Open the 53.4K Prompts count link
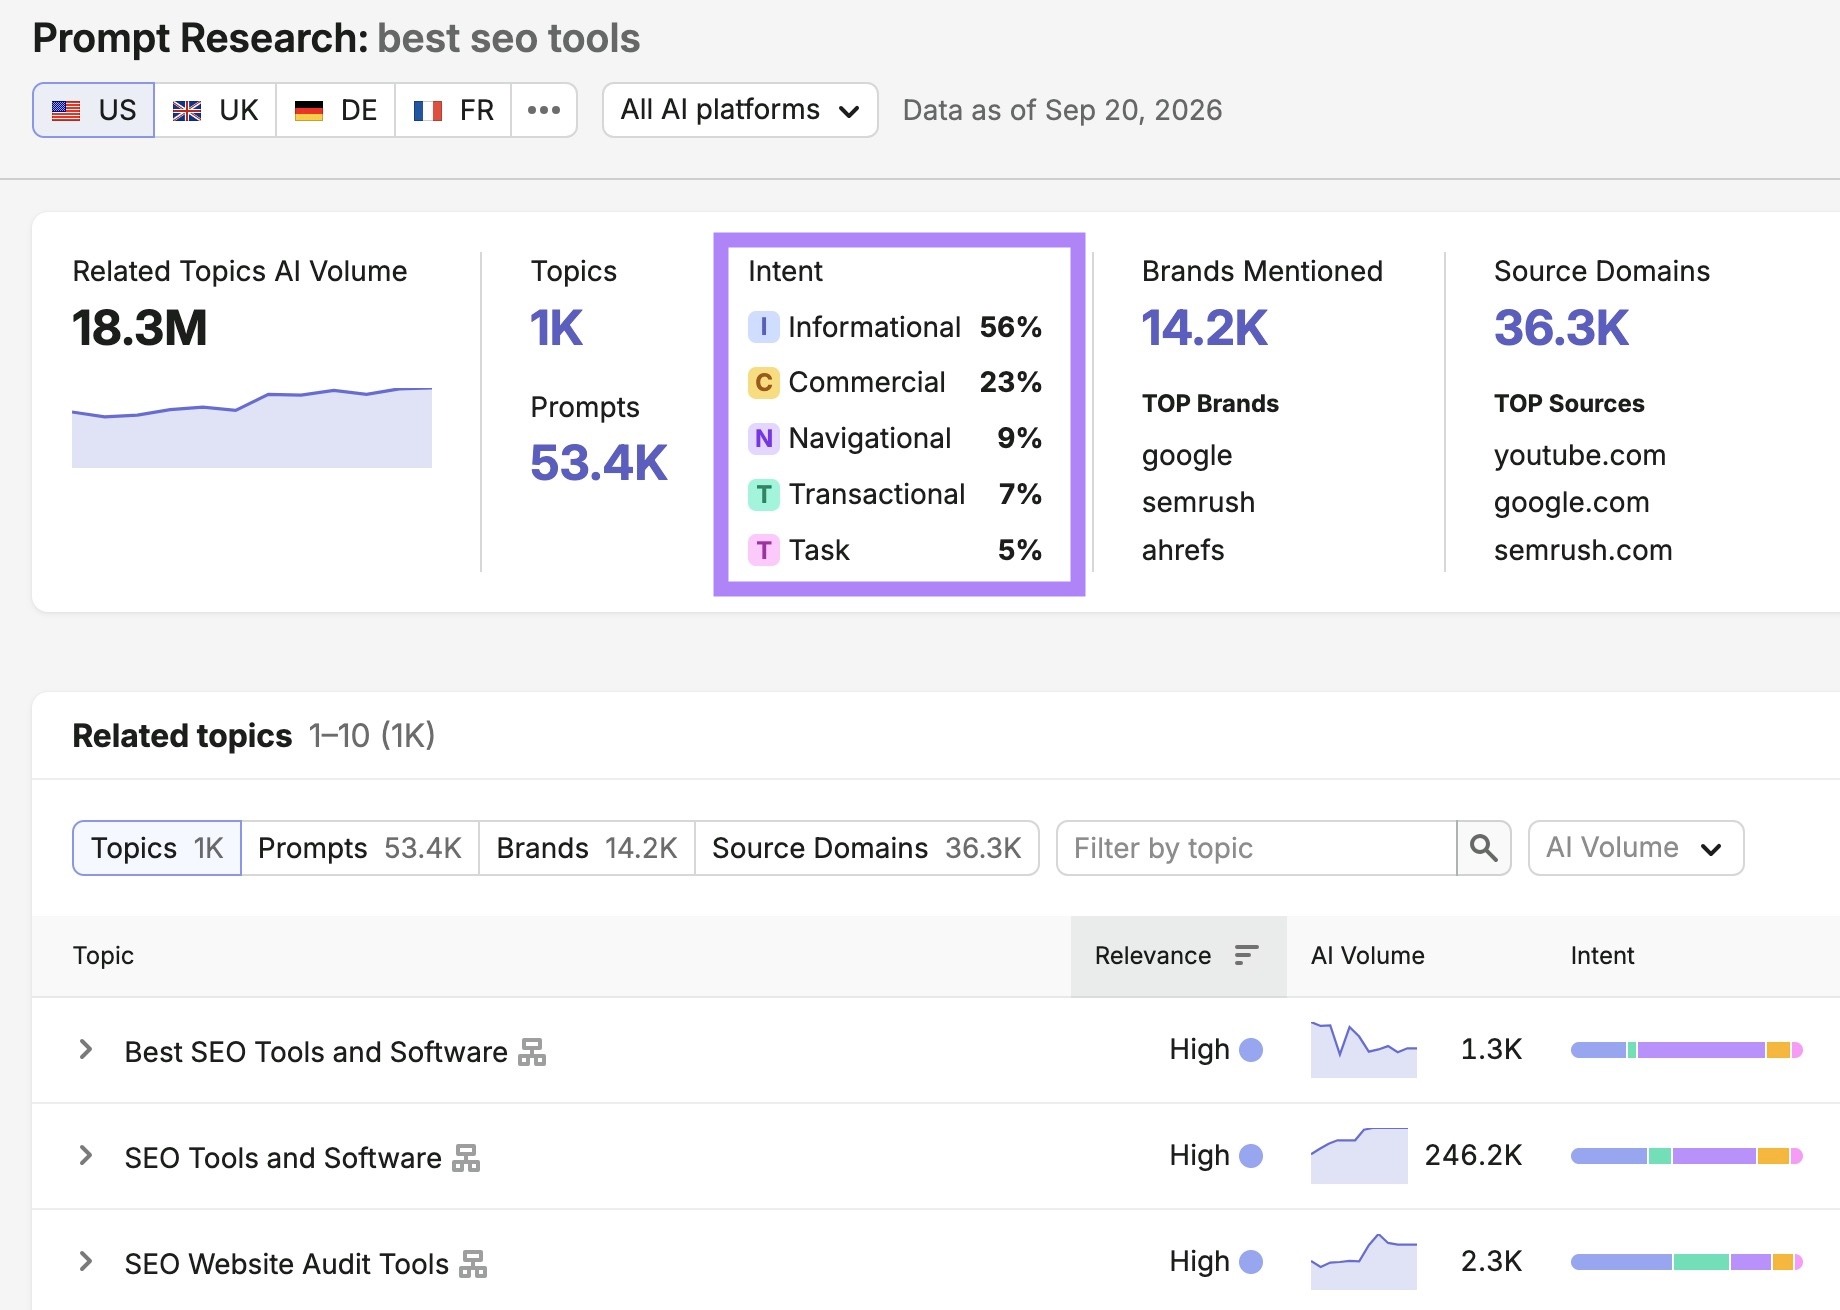This screenshot has height=1310, width=1840. point(598,463)
